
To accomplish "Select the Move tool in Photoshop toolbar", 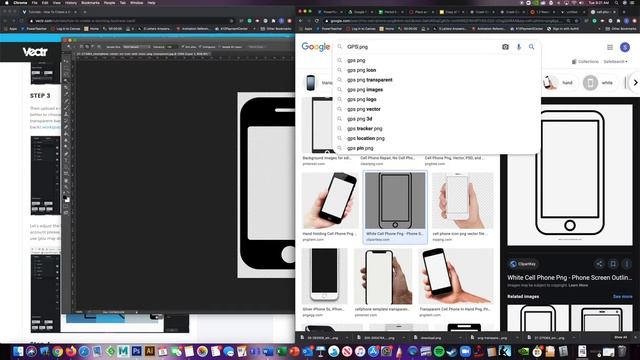I will 67,61.
